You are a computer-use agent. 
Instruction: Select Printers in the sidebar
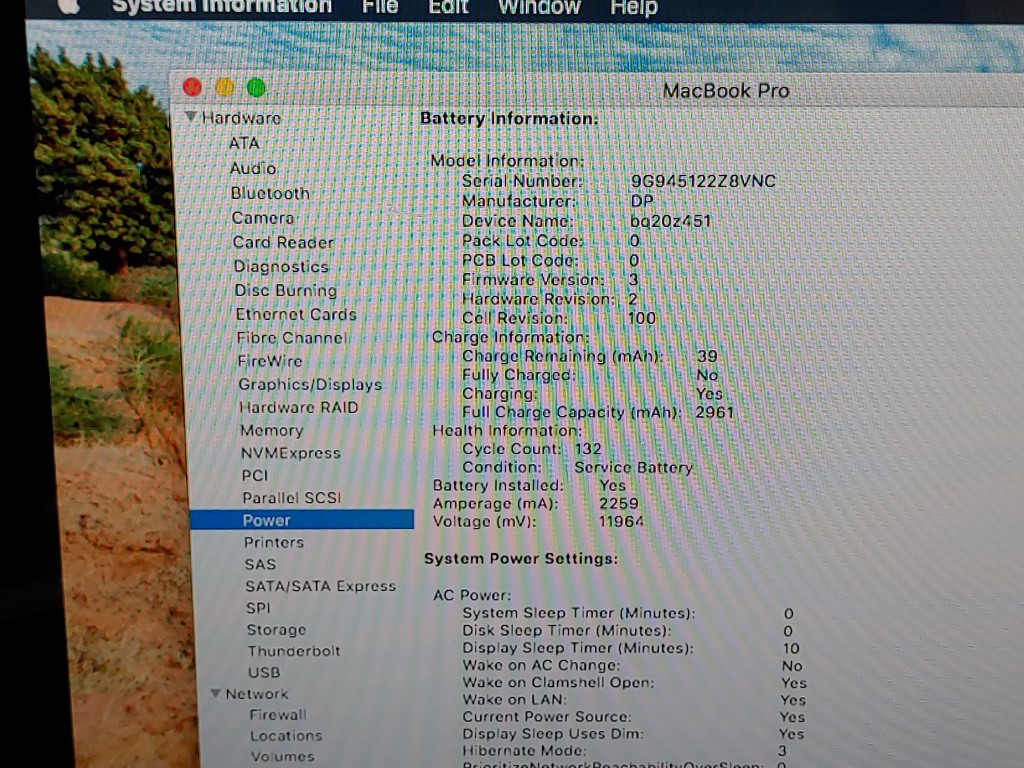coord(274,542)
